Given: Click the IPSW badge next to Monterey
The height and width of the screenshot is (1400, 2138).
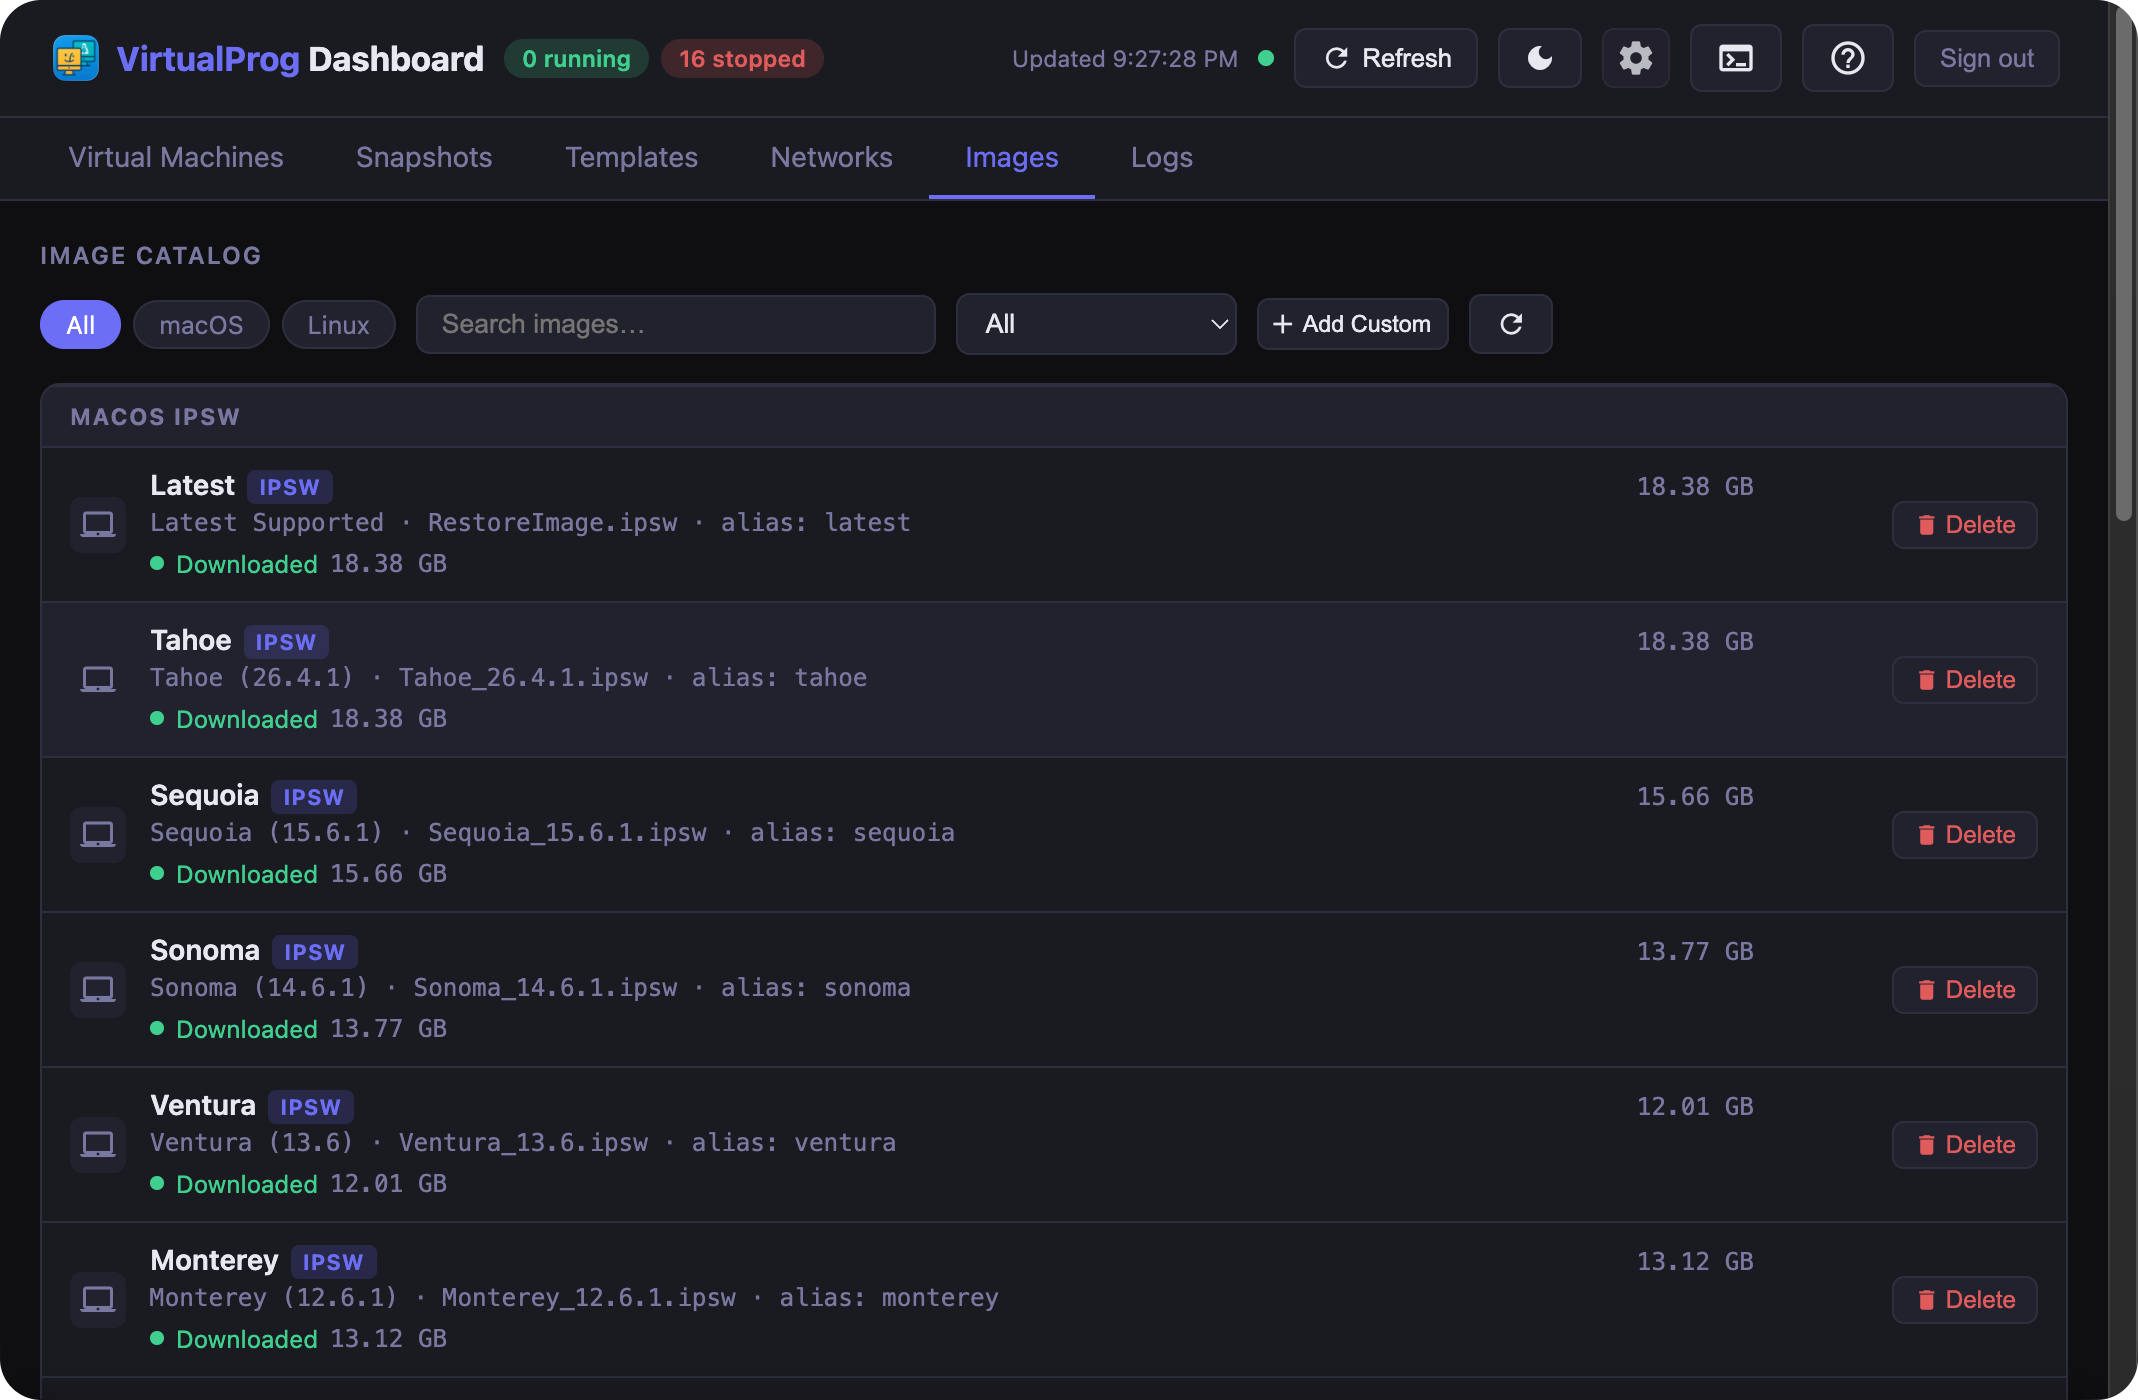Looking at the screenshot, I should (333, 1262).
